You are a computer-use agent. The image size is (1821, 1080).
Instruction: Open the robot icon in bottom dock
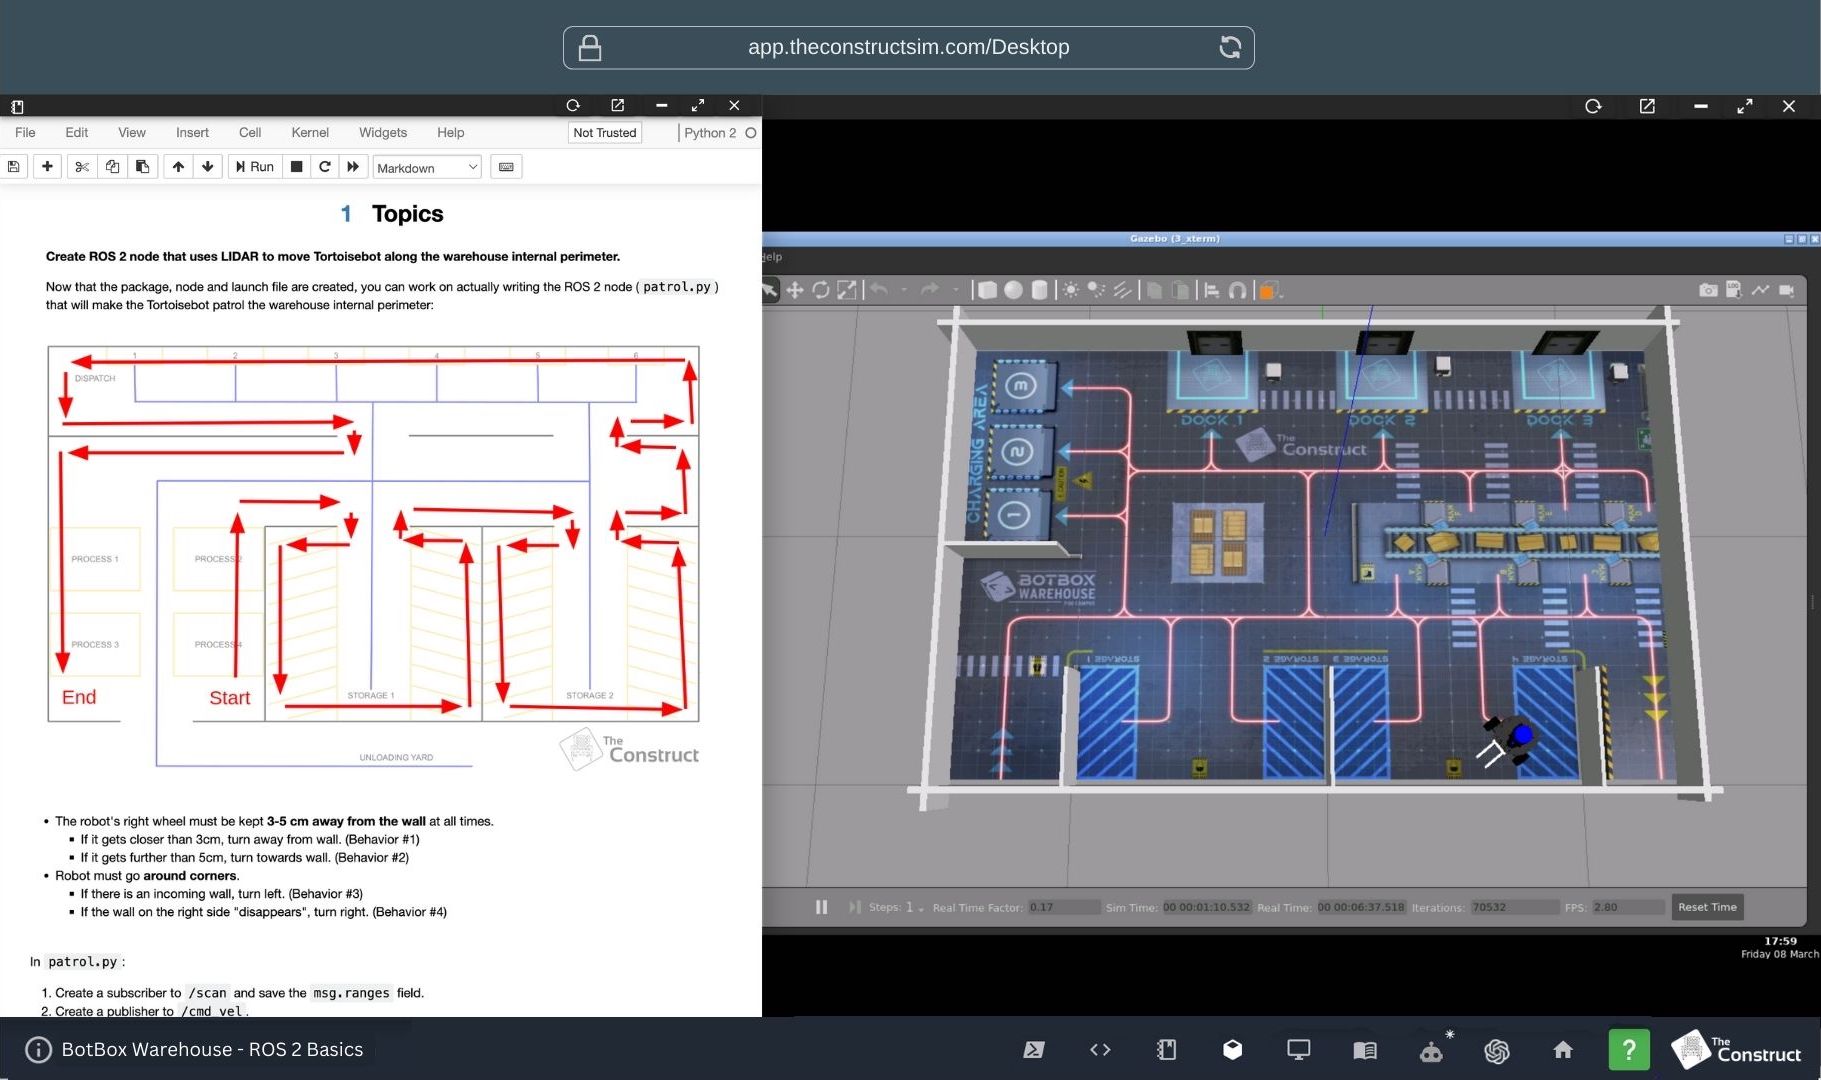[1431, 1051]
